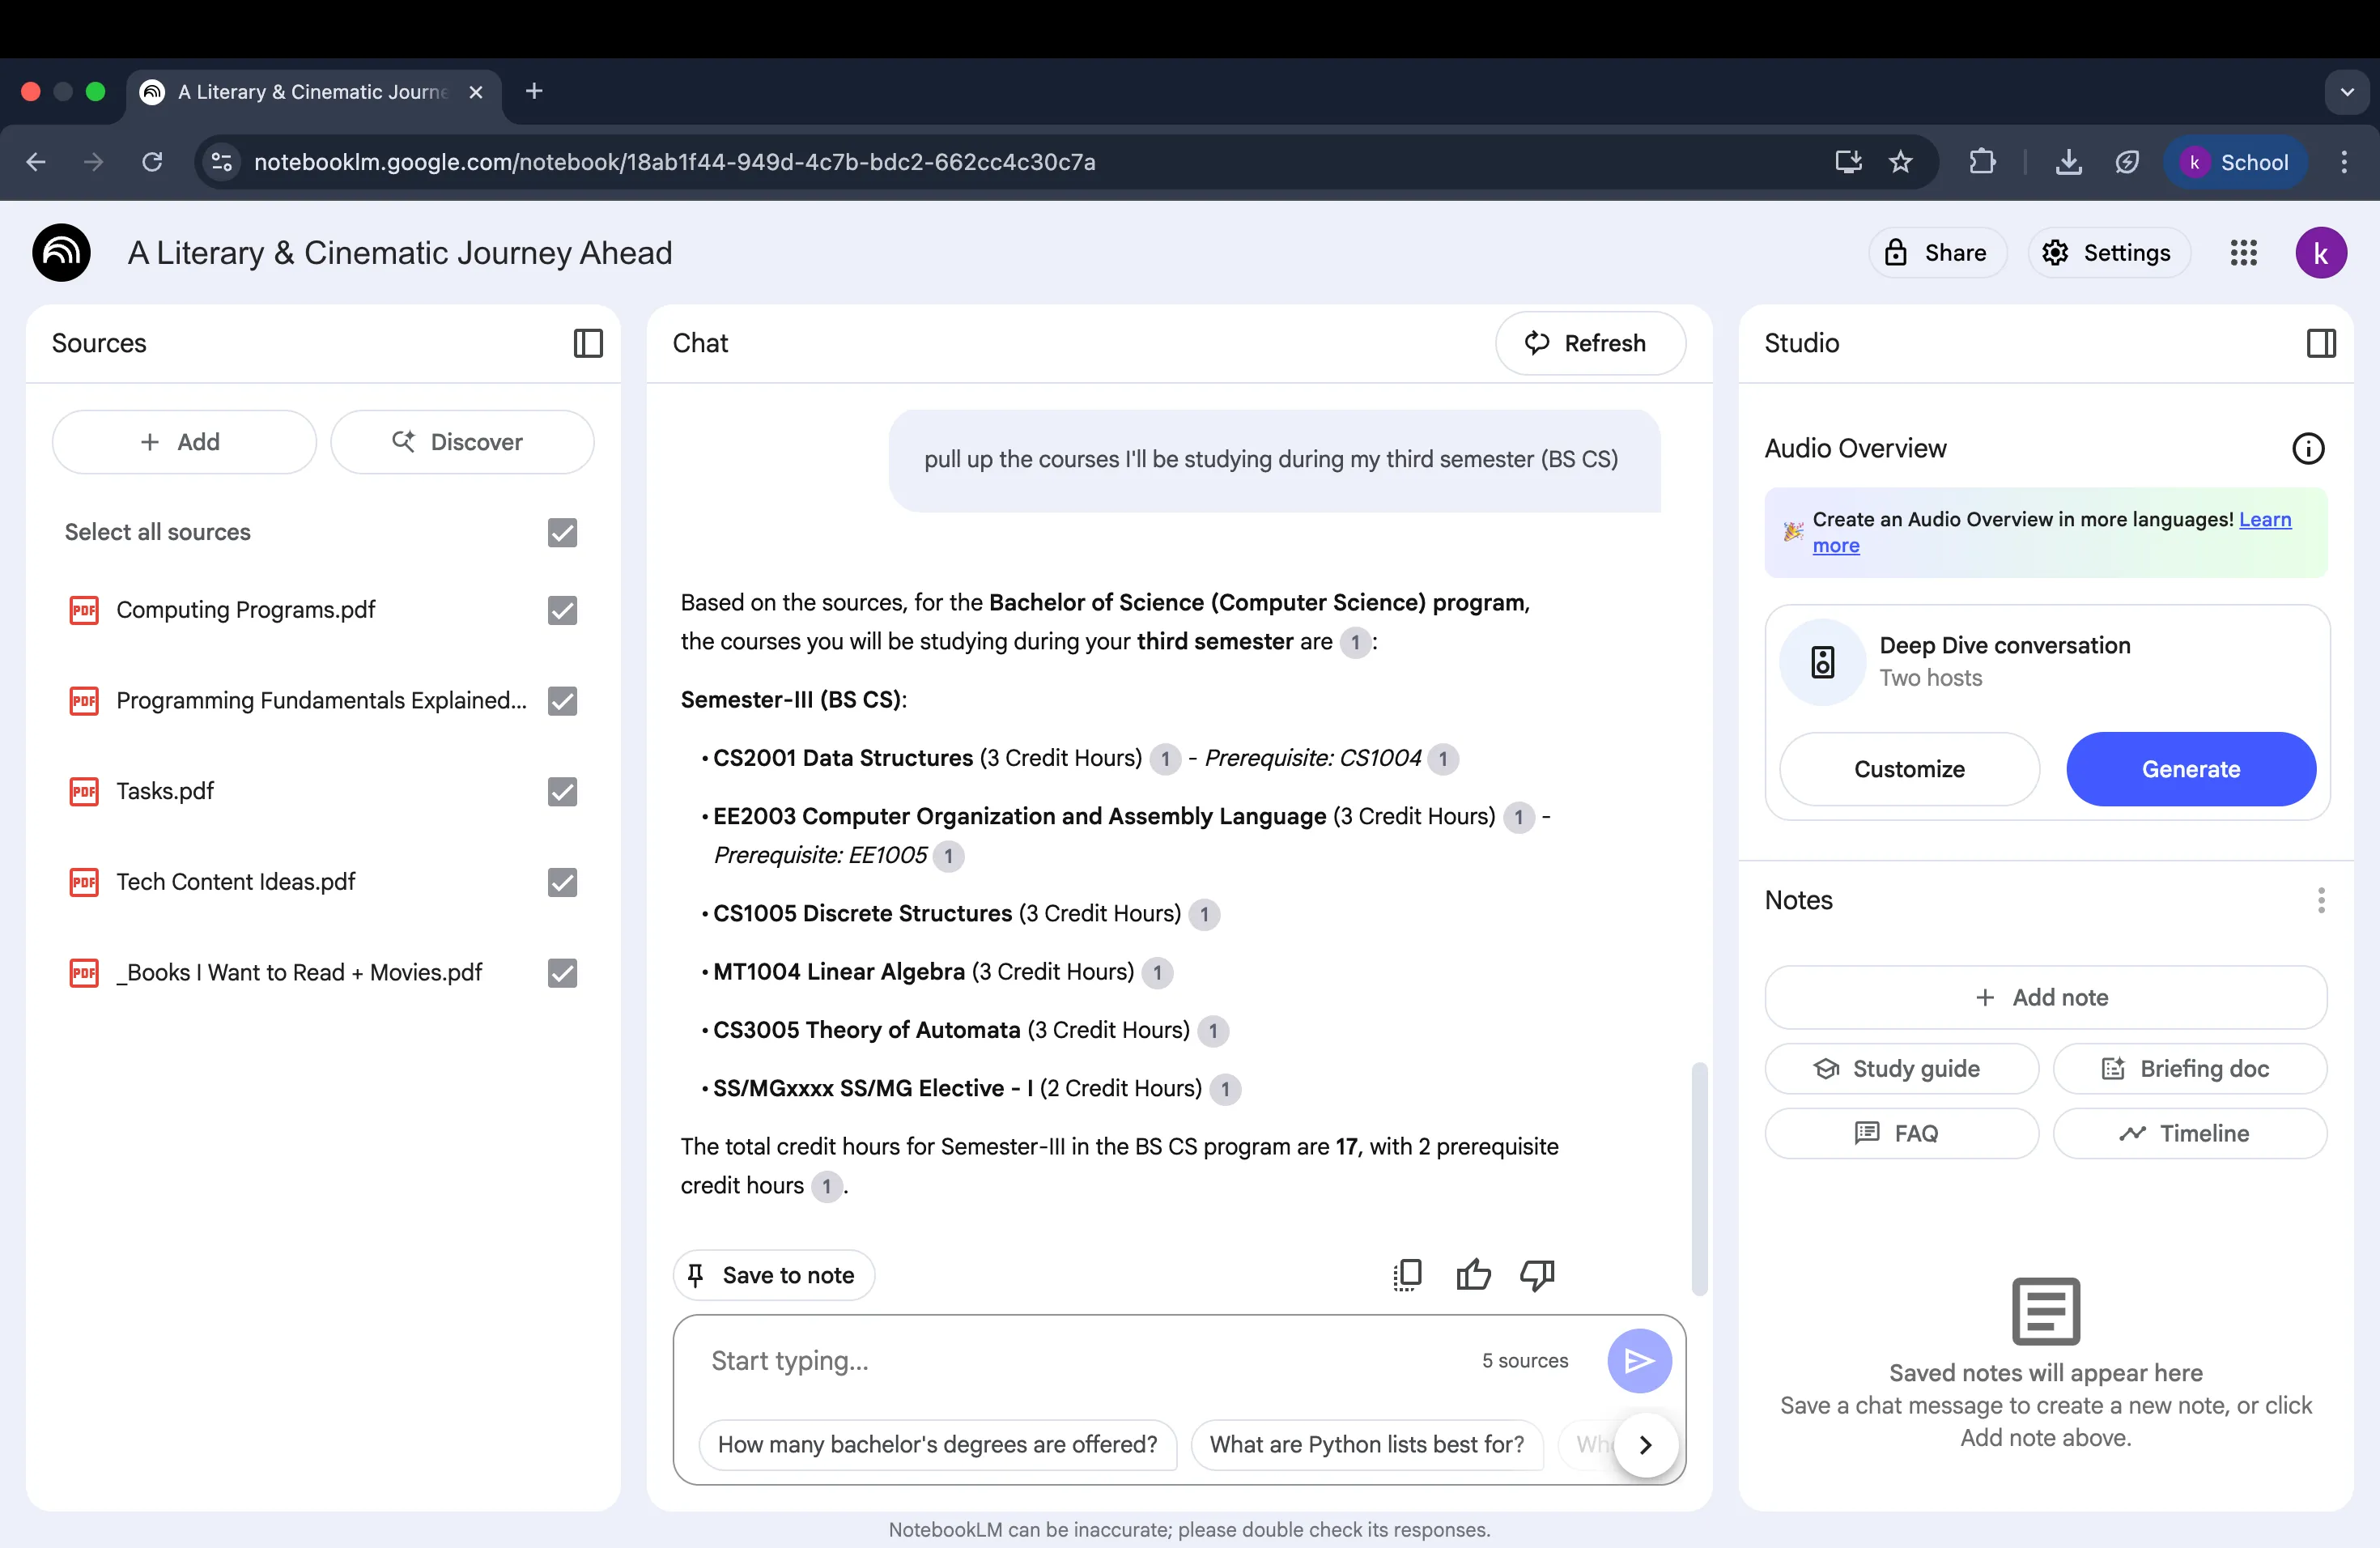The width and height of the screenshot is (2380, 1548).
Task: Show next suggested questions chevron
Action: [1645, 1444]
